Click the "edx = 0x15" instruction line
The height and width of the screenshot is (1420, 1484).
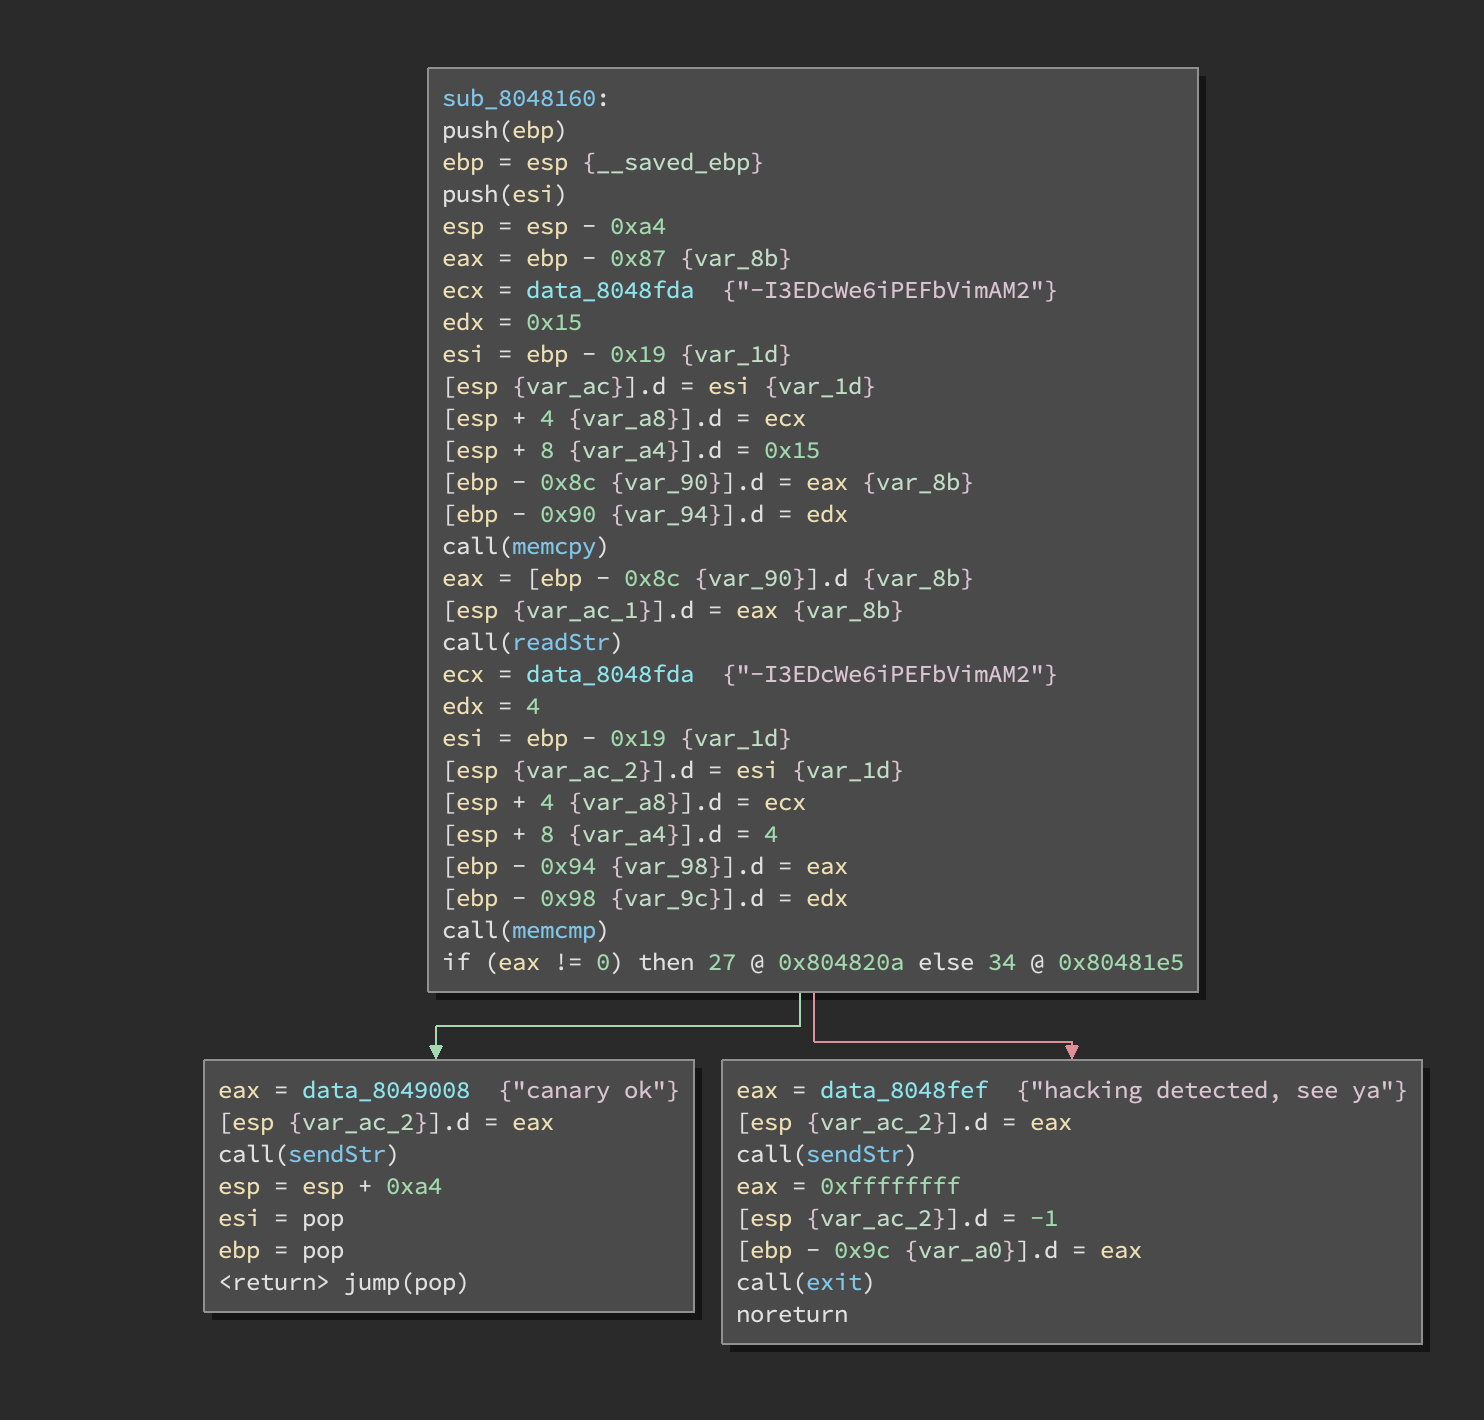(x=511, y=323)
